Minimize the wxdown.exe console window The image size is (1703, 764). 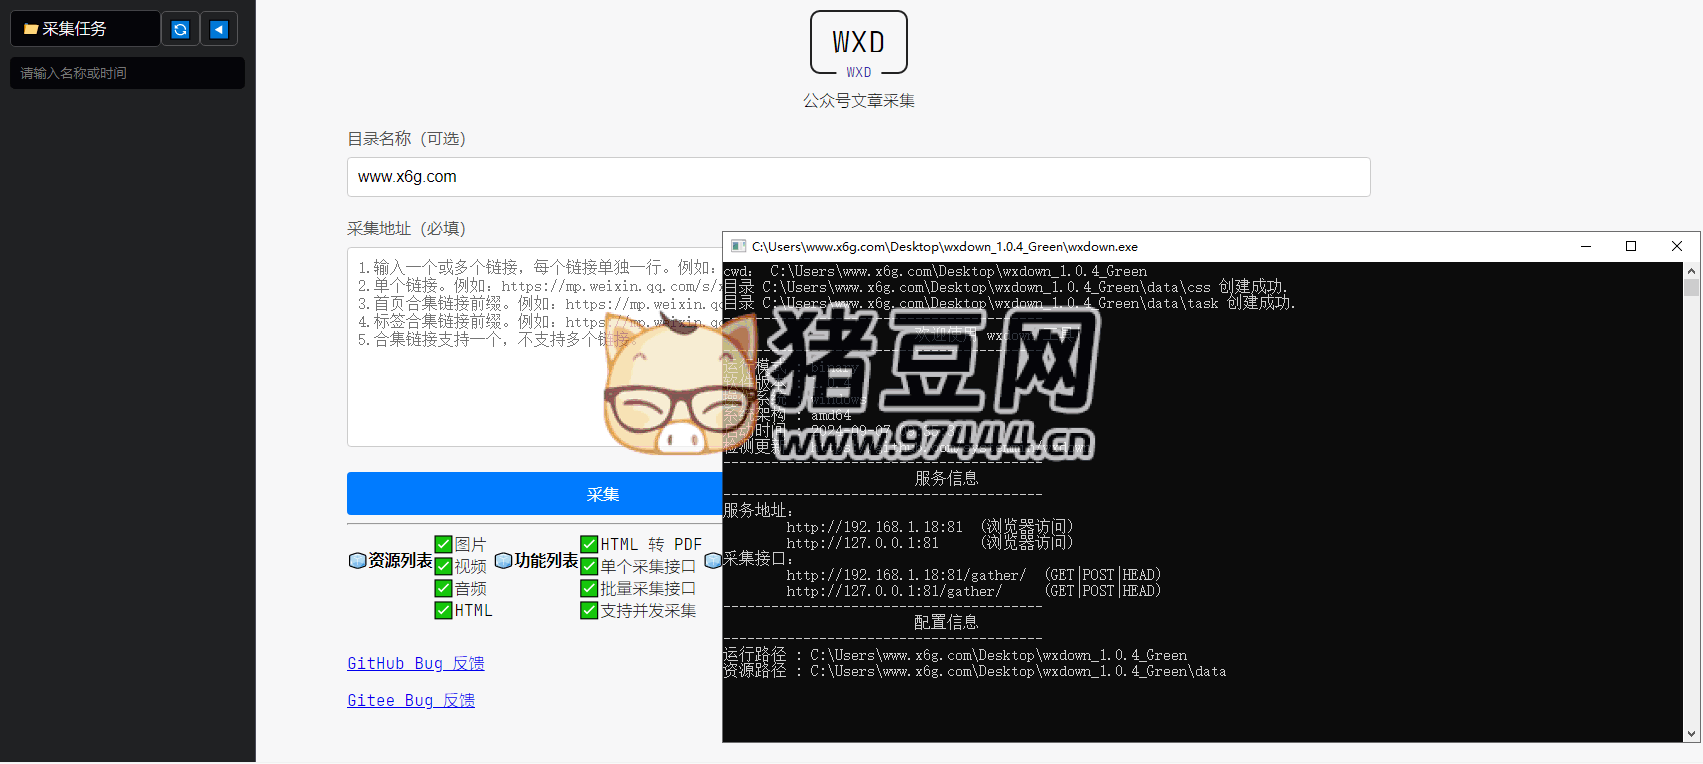pyautogui.click(x=1585, y=247)
